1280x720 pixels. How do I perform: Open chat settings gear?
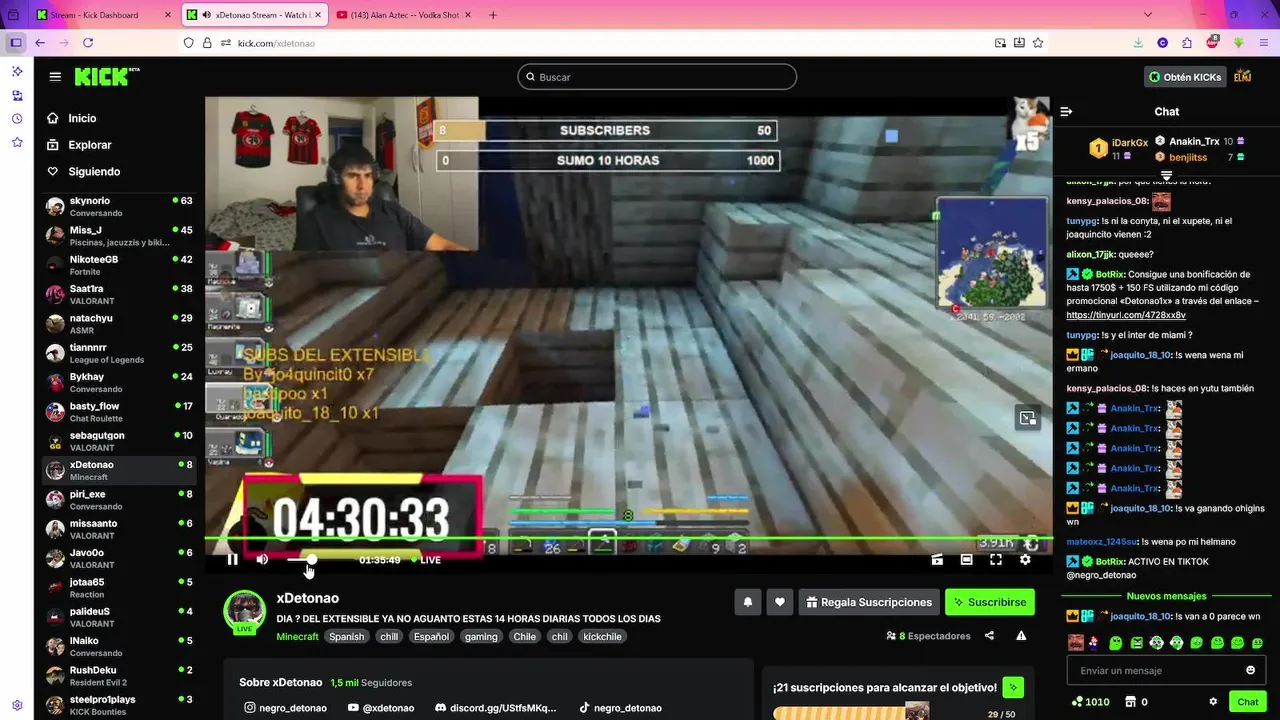[1213, 702]
